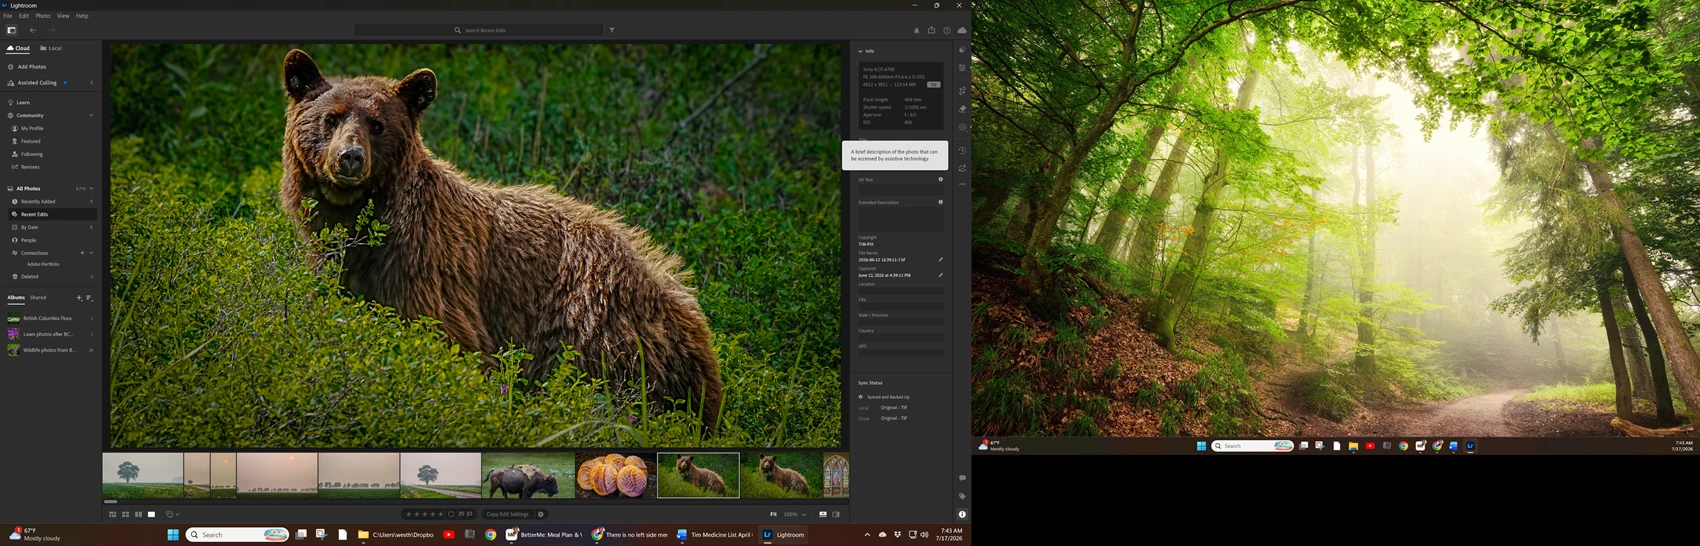This screenshot has height=546, width=1700.
Task: Collapse the Info panel chevron
Action: 860,51
